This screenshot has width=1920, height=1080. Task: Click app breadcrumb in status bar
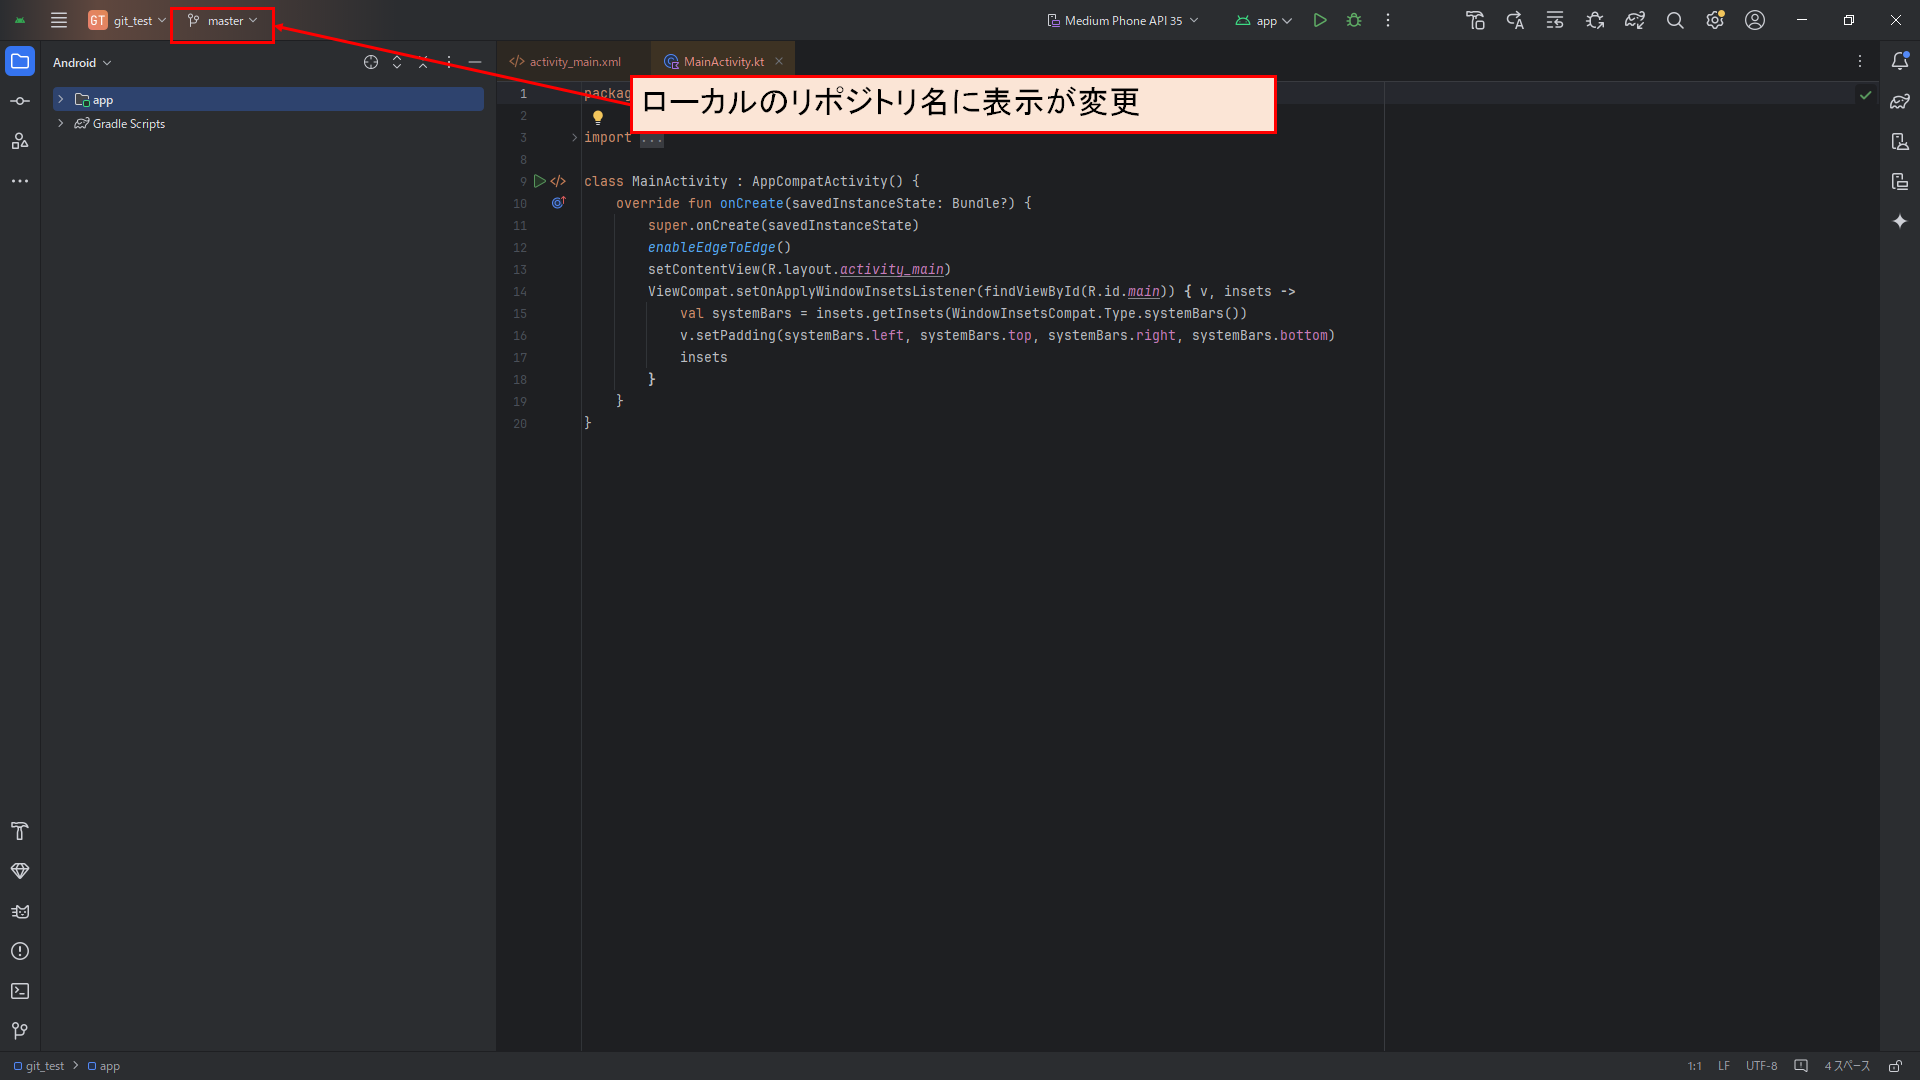coord(105,1066)
